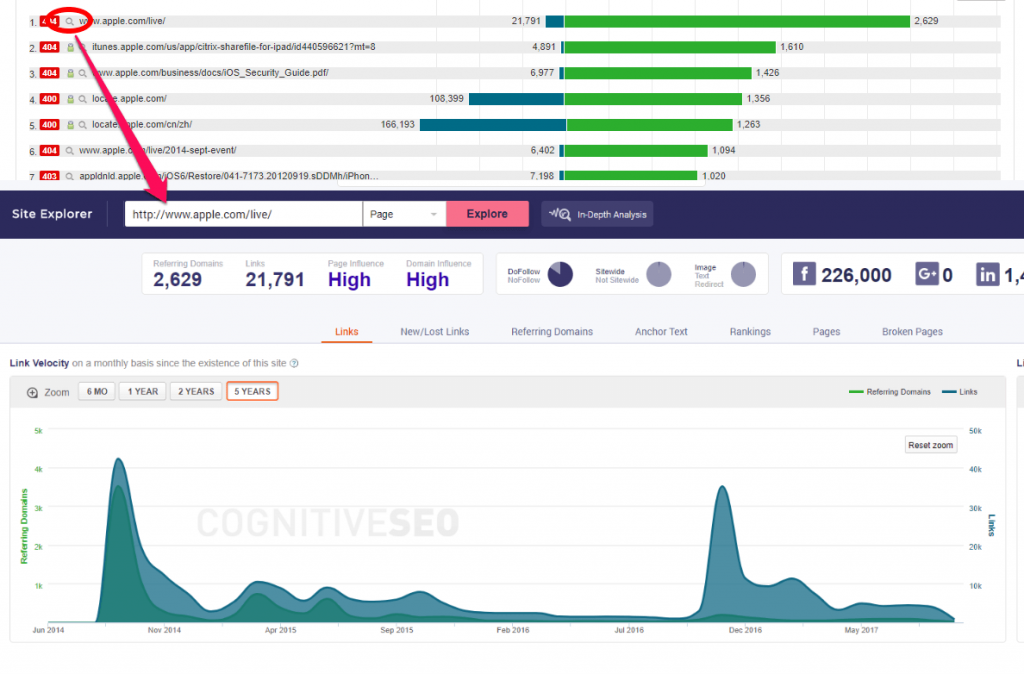Open the Referring Domains tab
Image resolution: width=1024 pixels, height=674 pixels.
[552, 332]
